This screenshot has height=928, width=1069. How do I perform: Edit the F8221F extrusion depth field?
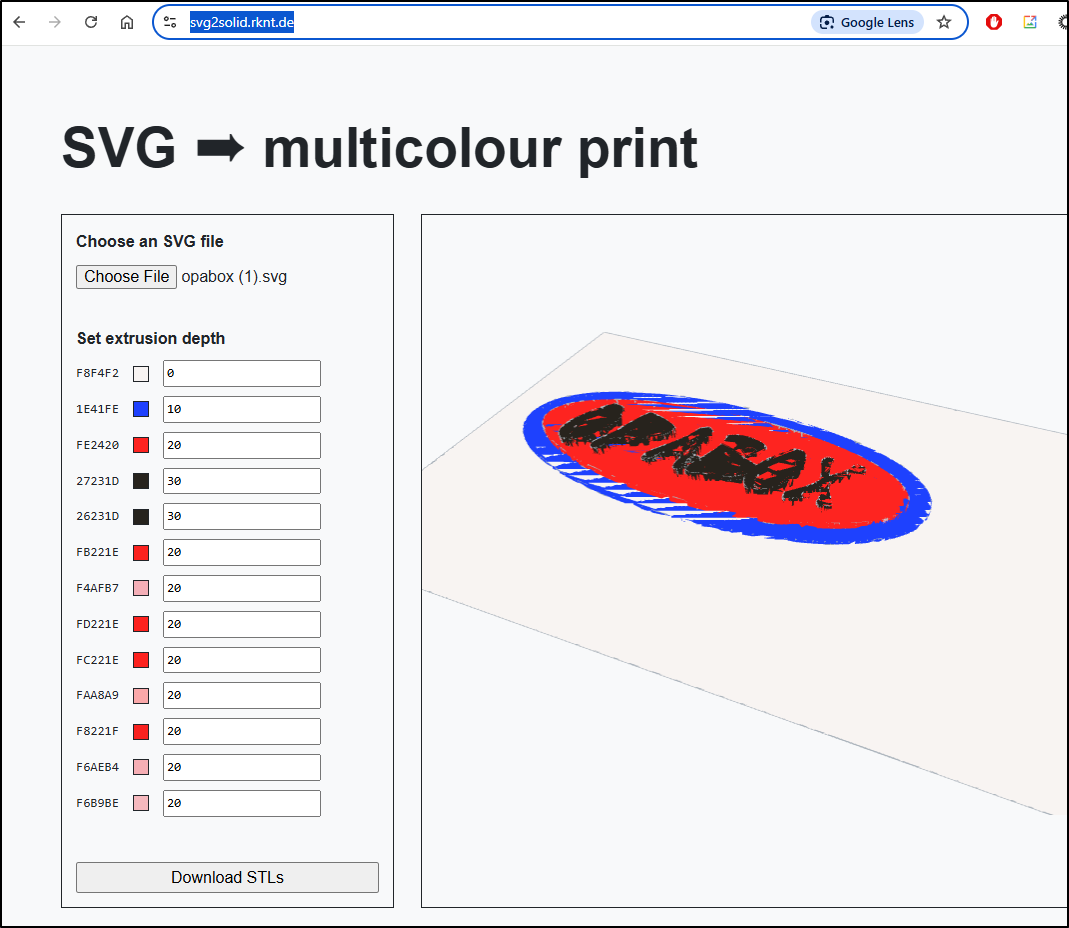coord(241,732)
